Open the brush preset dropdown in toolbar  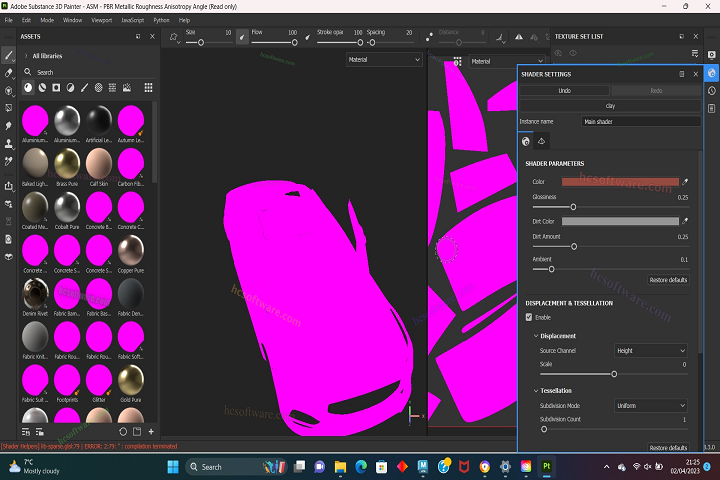tap(174, 37)
